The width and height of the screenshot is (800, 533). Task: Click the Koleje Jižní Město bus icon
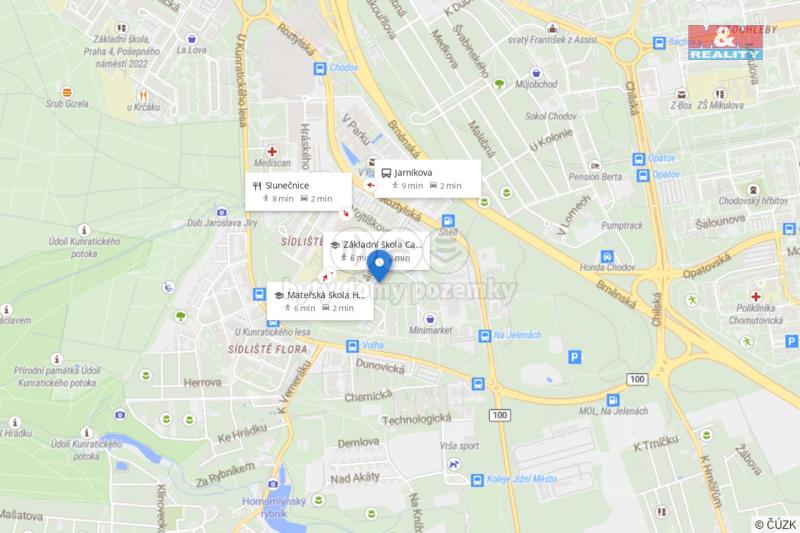477,480
